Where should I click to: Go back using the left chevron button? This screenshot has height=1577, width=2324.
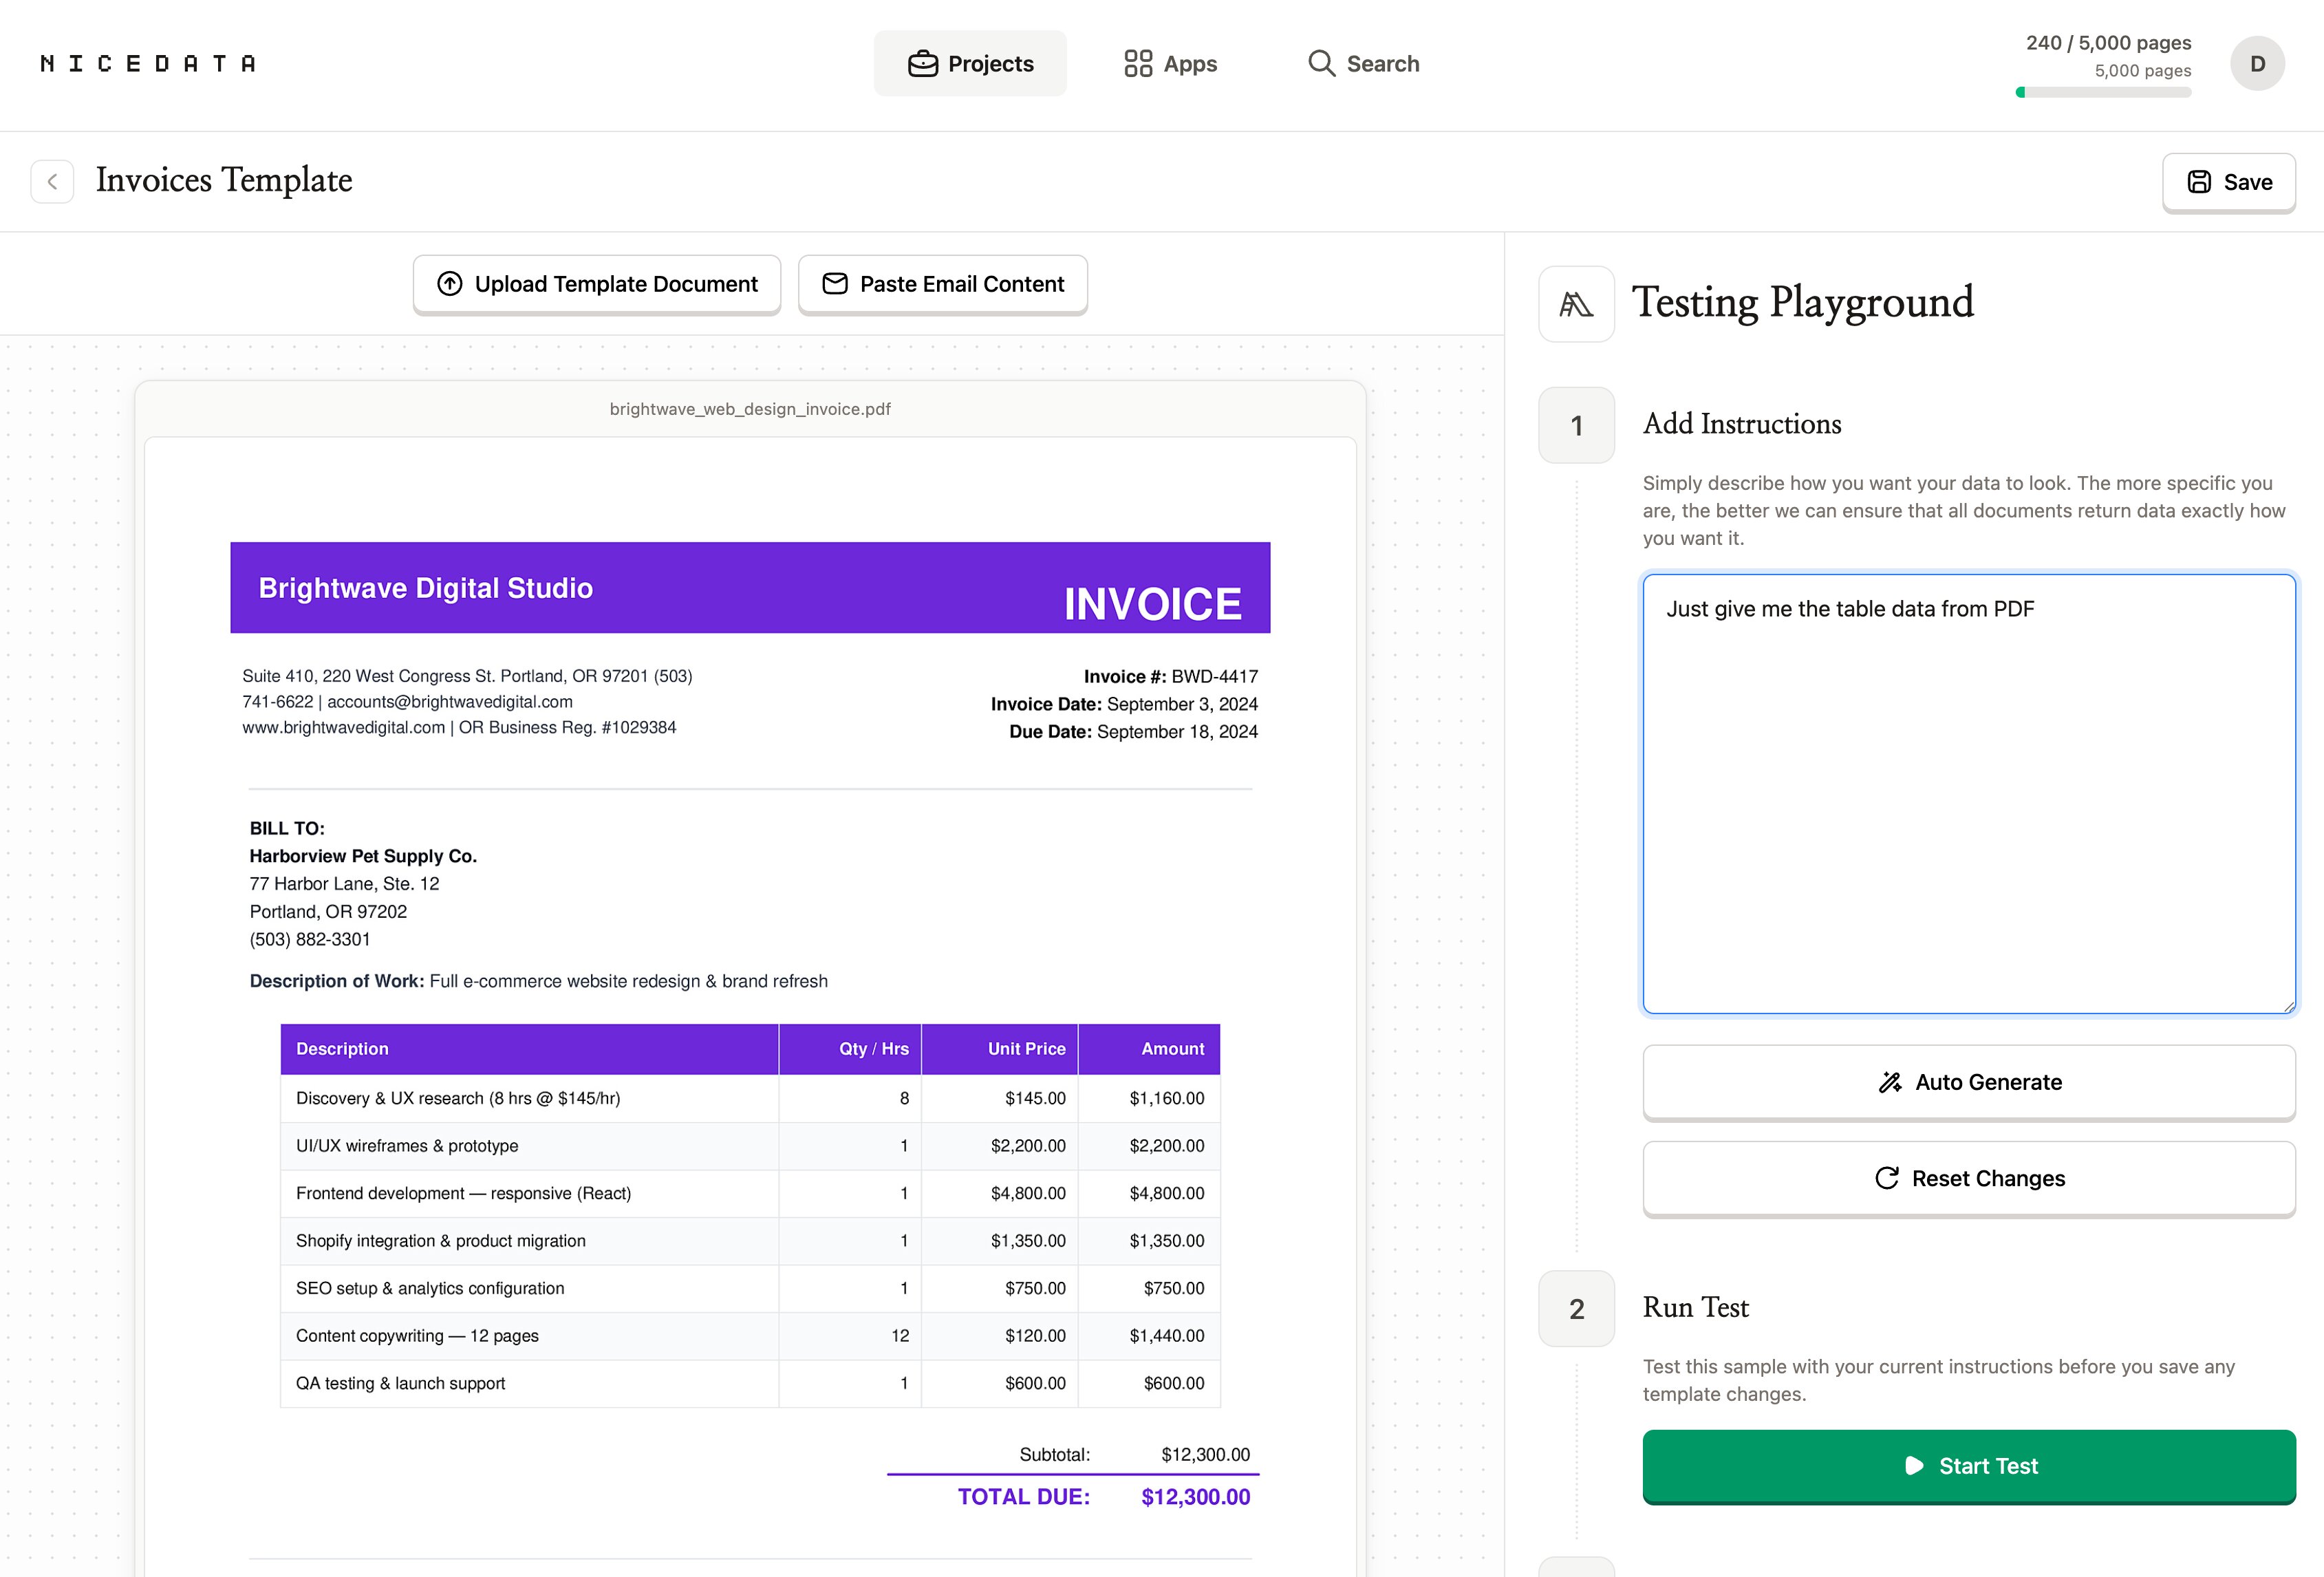52,181
